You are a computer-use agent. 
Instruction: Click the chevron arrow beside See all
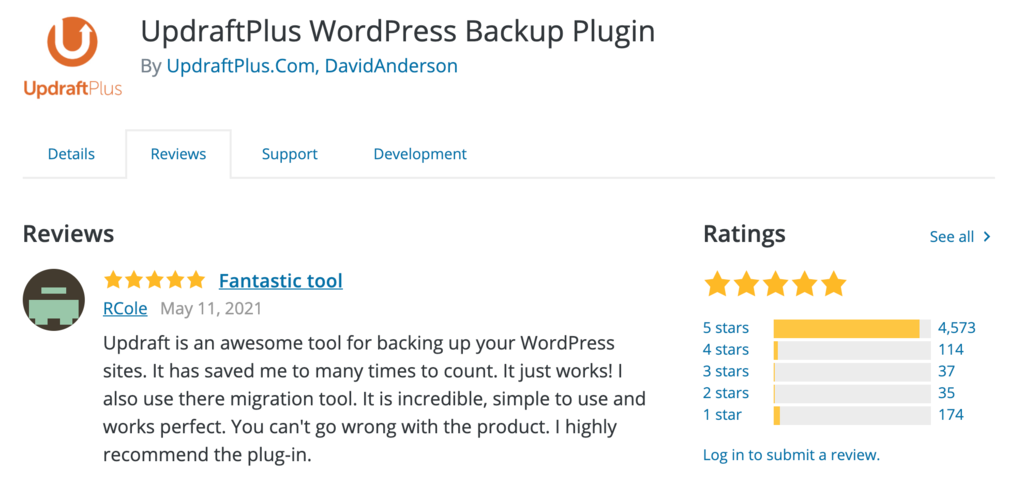[987, 237]
